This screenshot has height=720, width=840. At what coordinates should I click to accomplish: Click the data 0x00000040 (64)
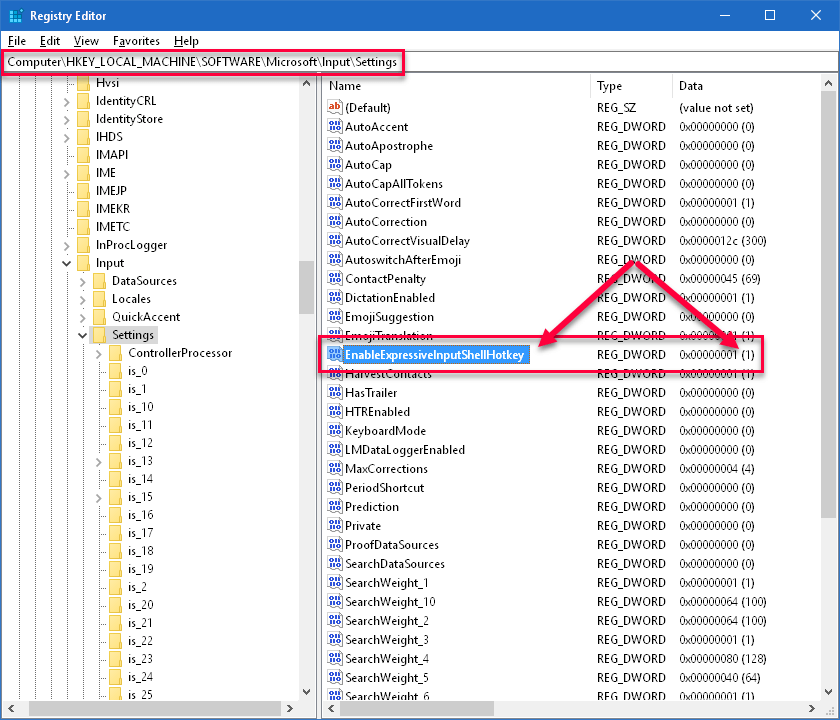719,678
